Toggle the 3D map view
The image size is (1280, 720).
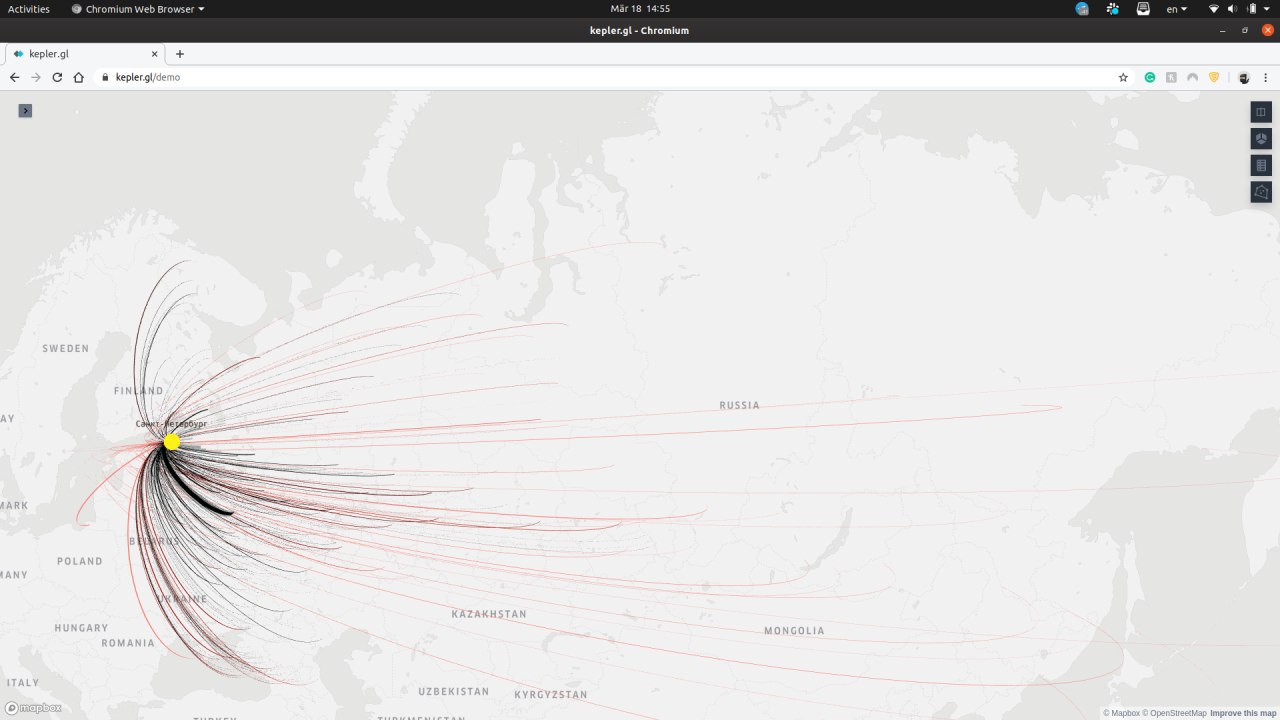[1261, 139]
